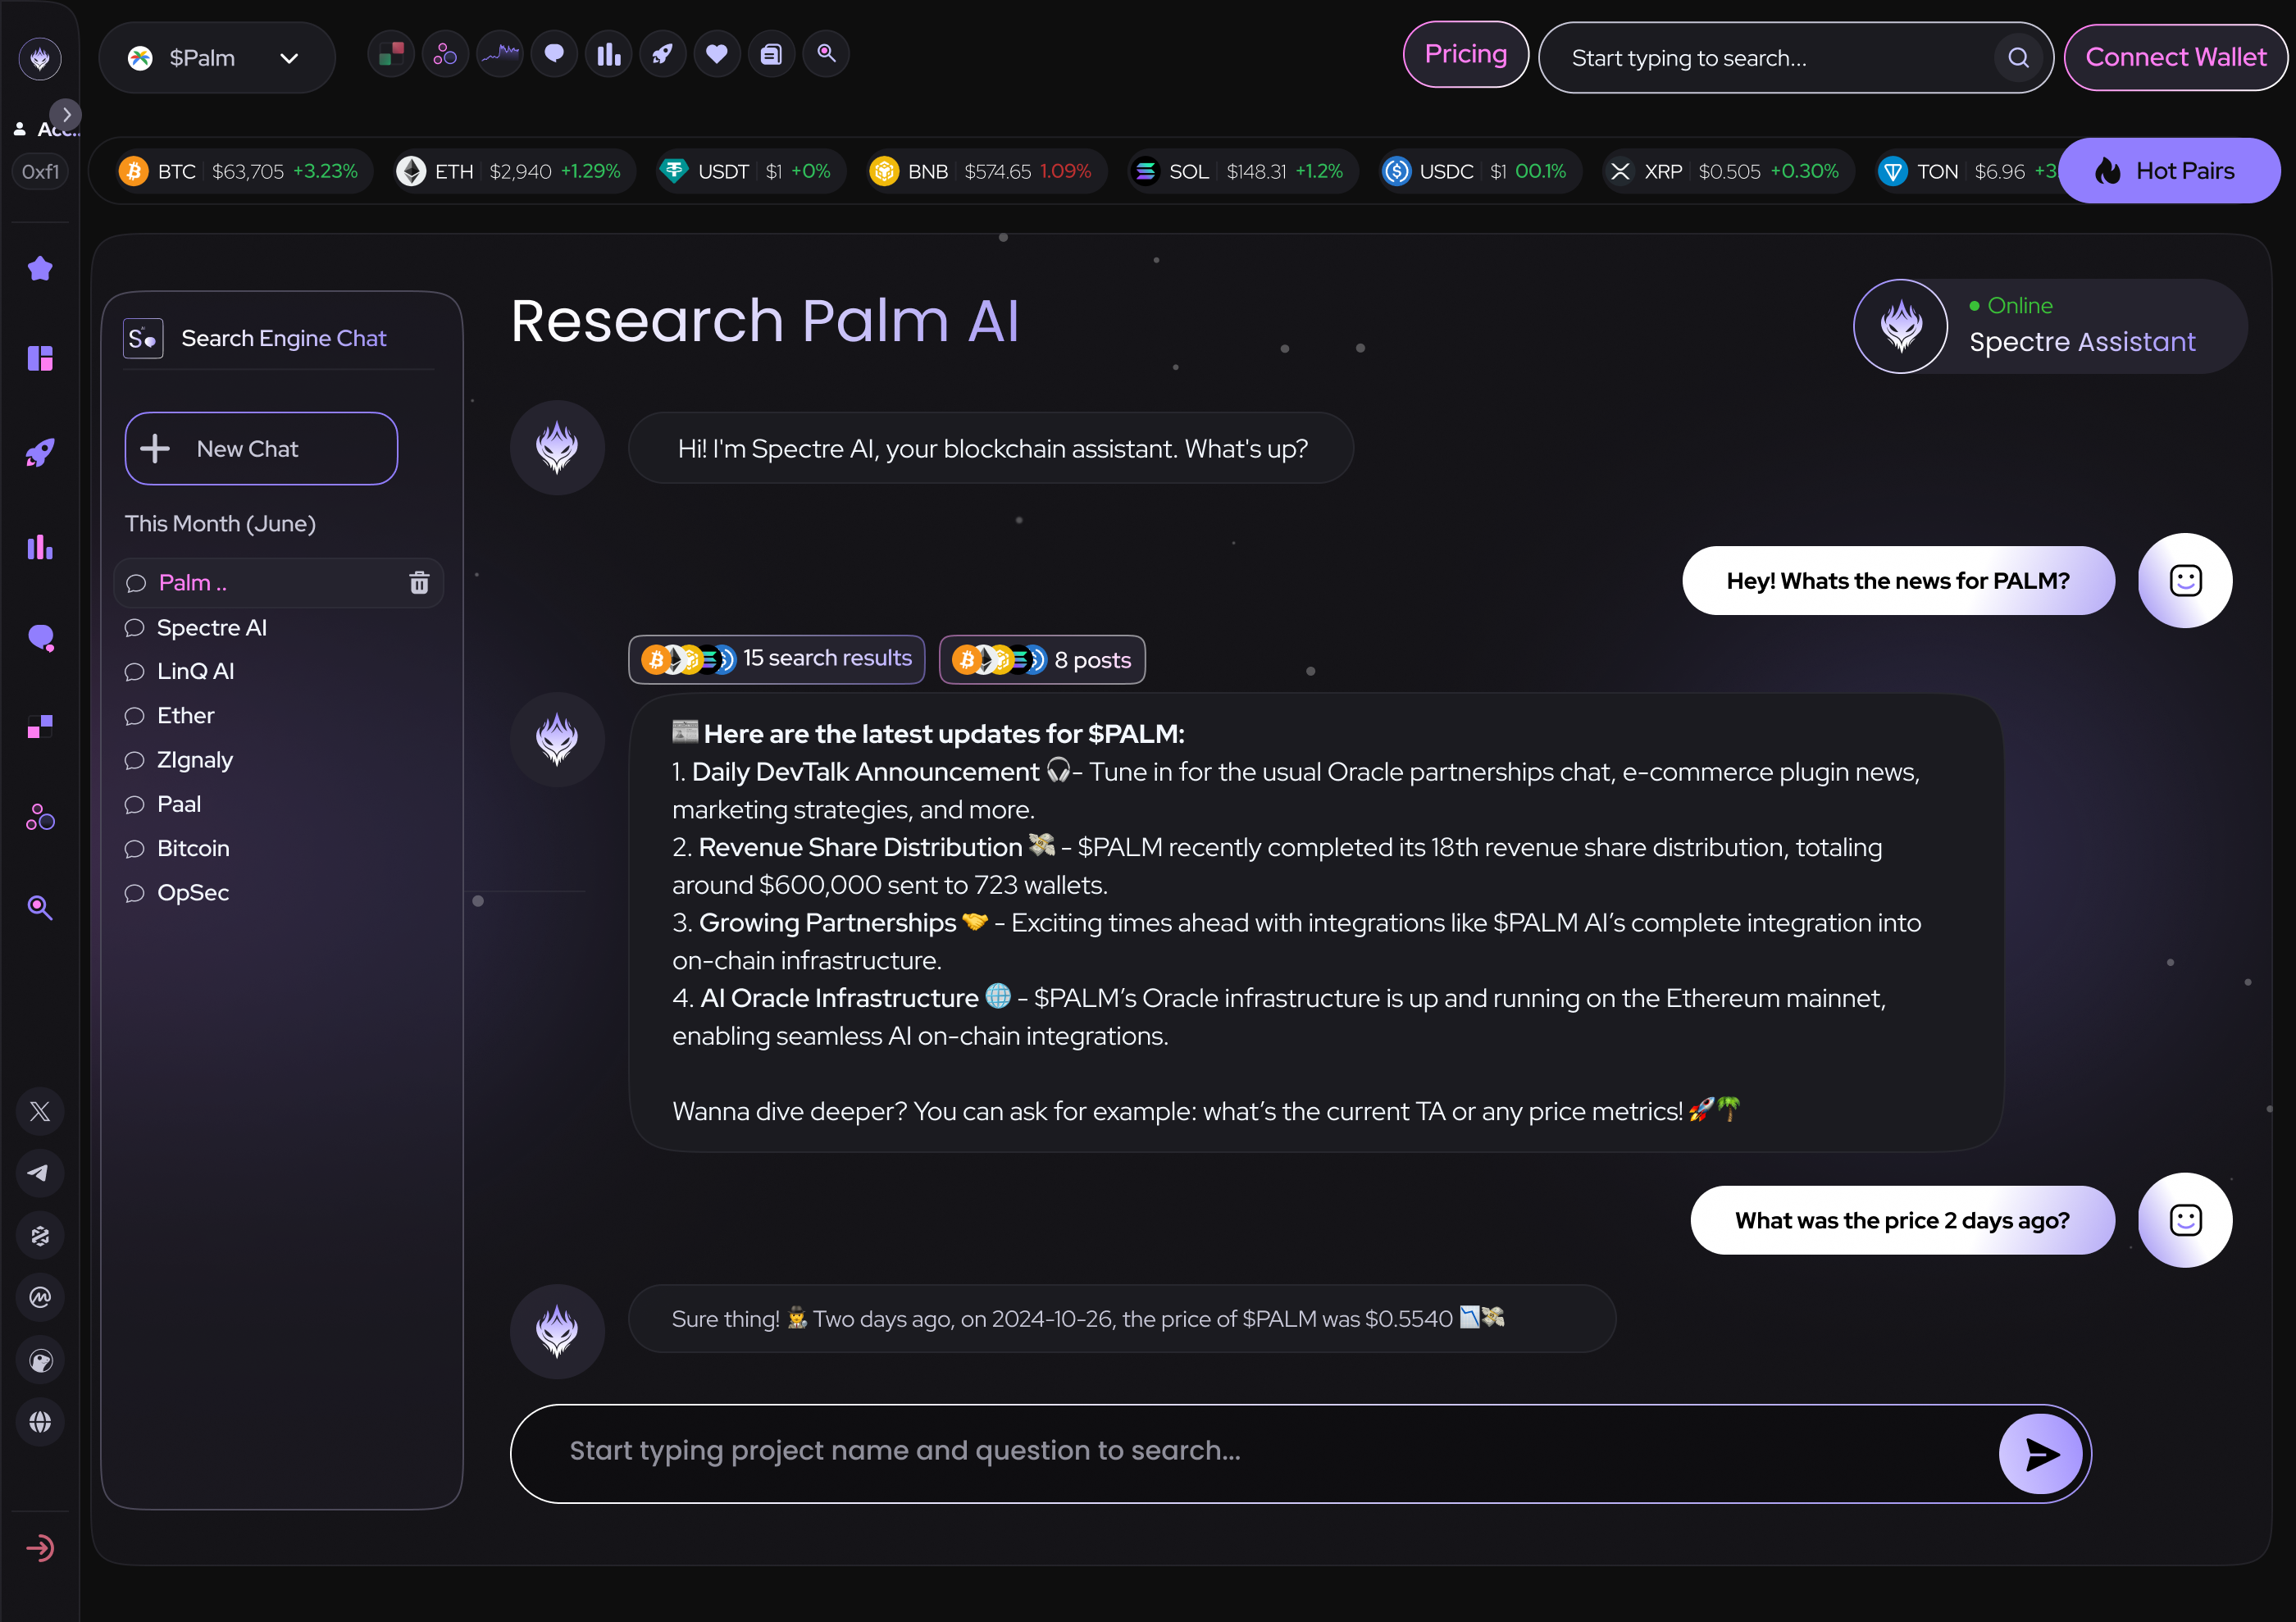Click the magnifier search icon in the top toolbar
Viewport: 2296px width, 1622px height.
tap(826, 54)
